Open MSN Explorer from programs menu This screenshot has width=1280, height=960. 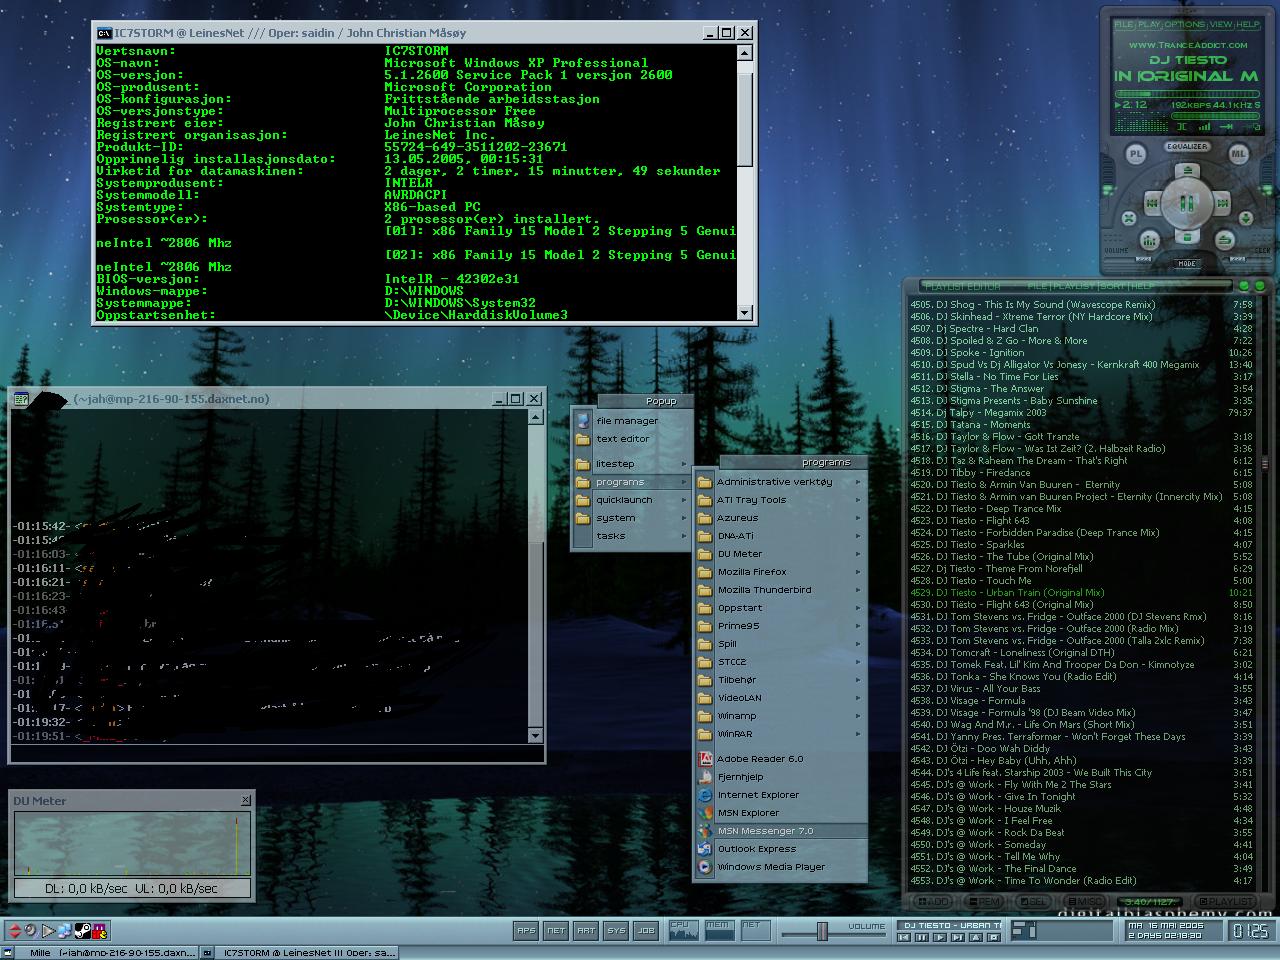[779, 813]
